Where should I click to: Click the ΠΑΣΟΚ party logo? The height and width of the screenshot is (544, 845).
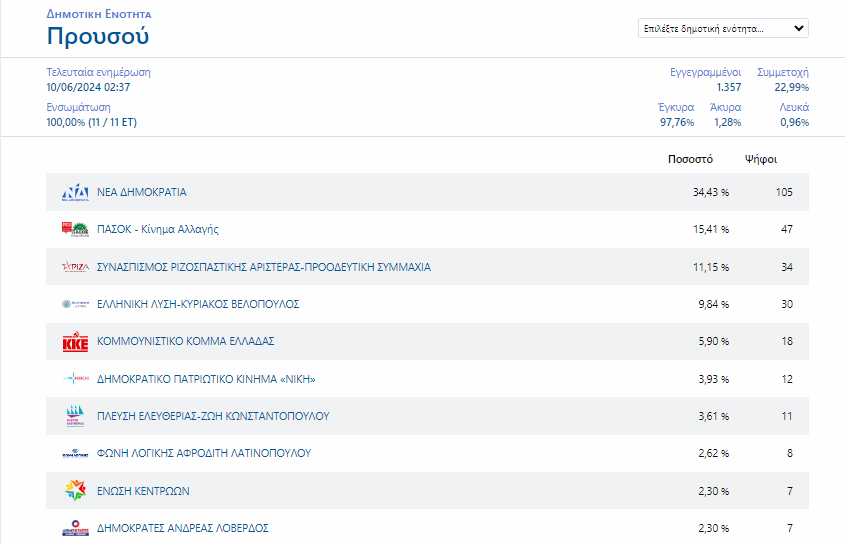(x=75, y=229)
